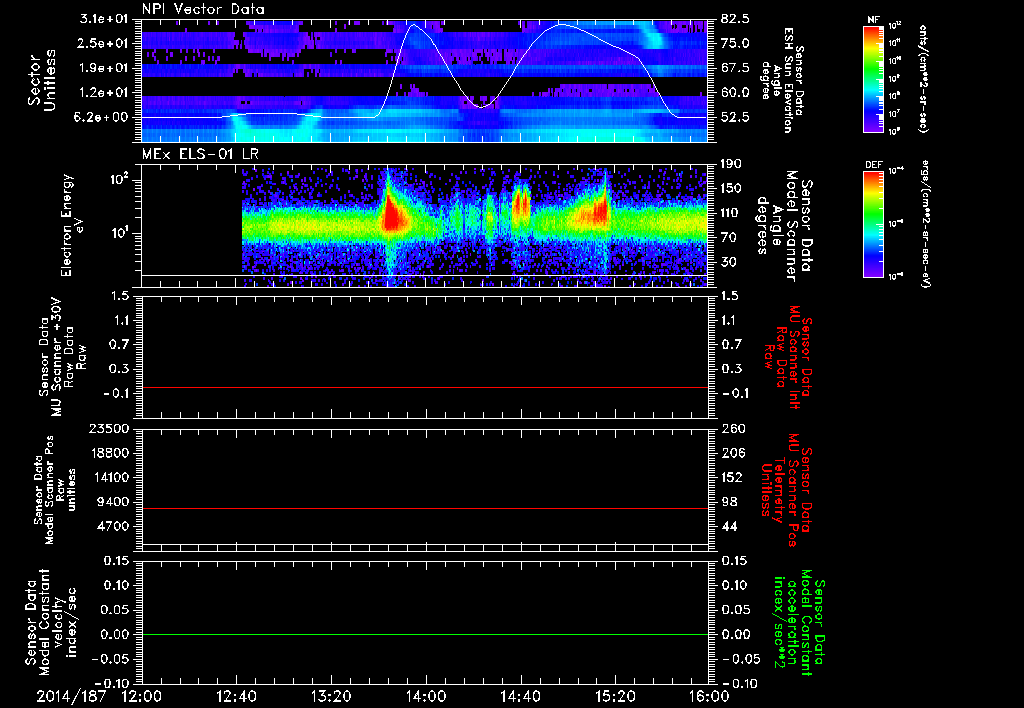This screenshot has height=708, width=1024.
Task: Click the cnts/(cm**2-sr-sec) units label
Action: [923, 79]
